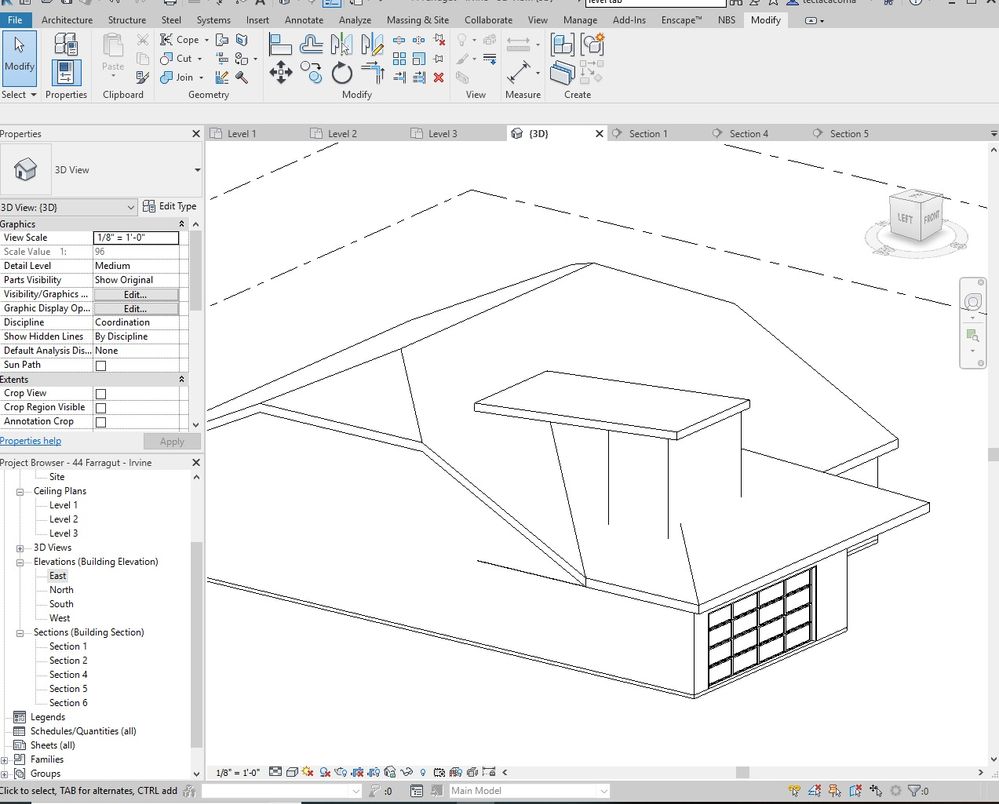Click the Delete icon in Modify panel
The image size is (999, 804).
(437, 77)
